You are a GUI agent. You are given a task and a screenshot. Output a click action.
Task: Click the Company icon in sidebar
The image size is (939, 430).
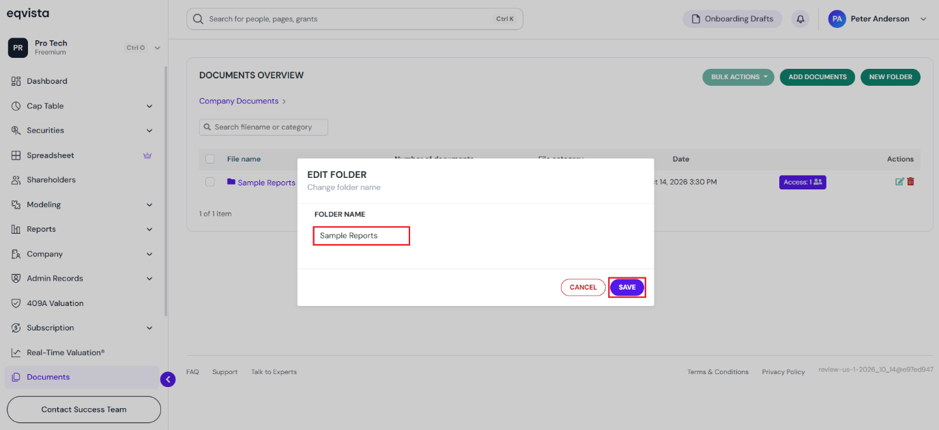click(x=16, y=254)
